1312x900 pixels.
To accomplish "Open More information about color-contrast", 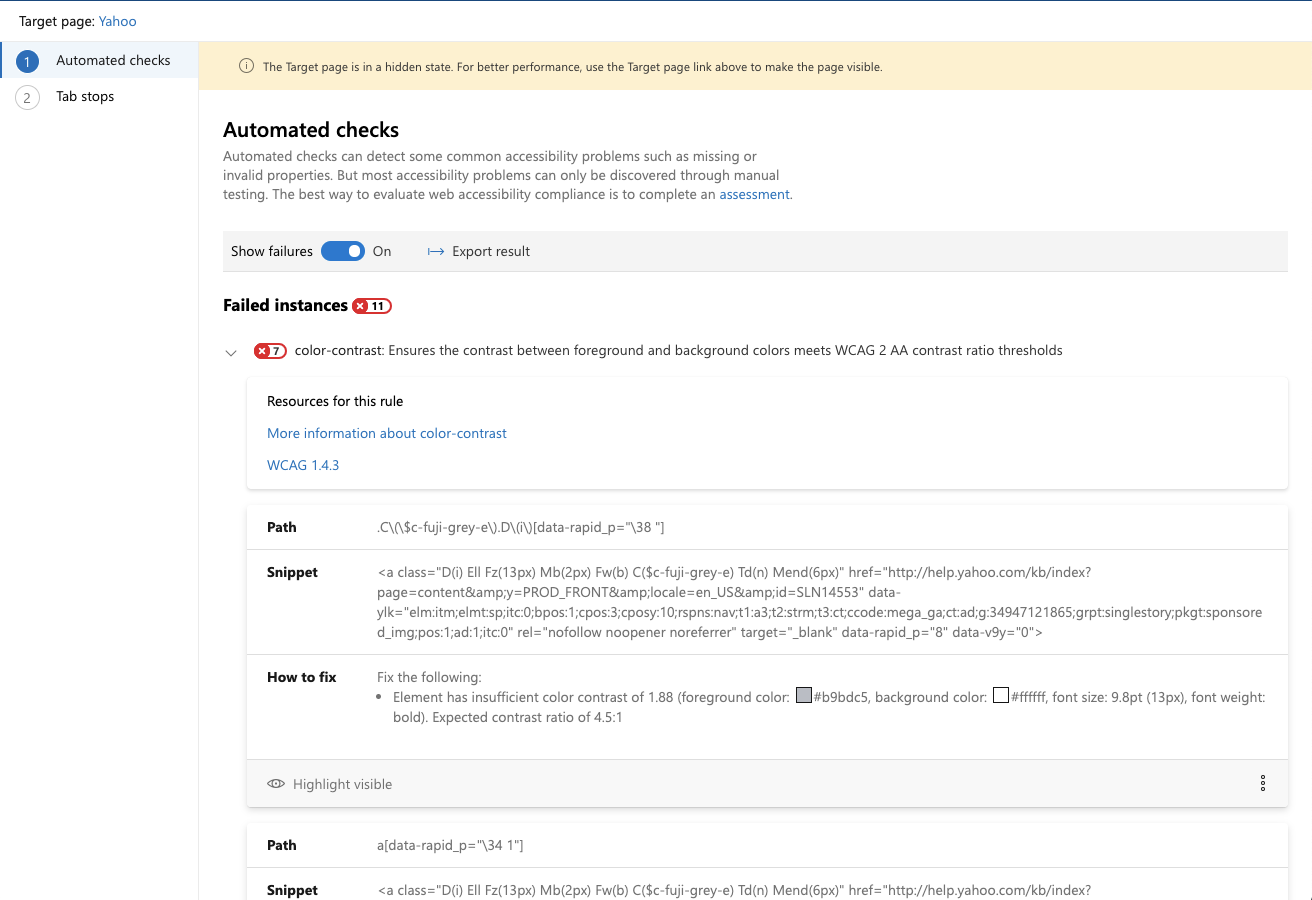I will click(387, 433).
